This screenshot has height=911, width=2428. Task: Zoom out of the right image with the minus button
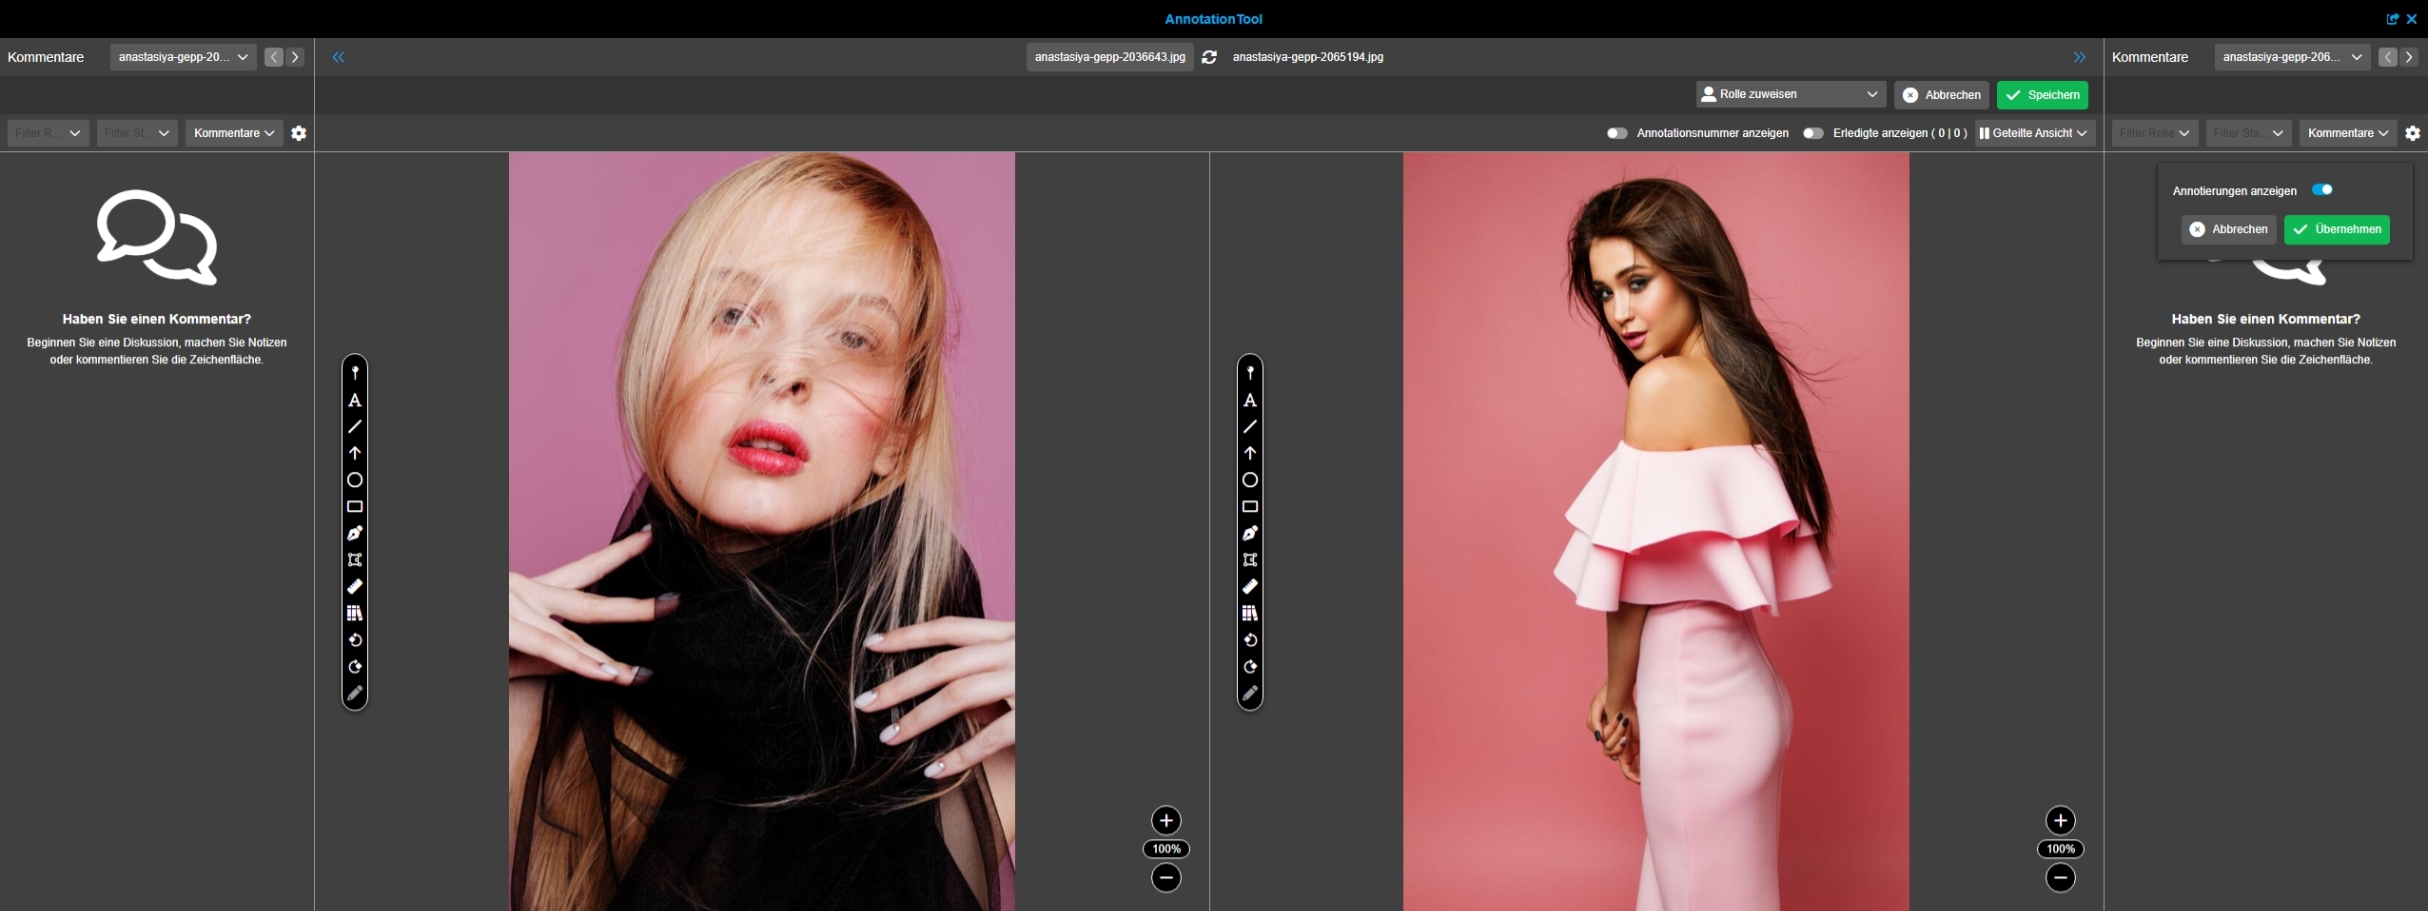pos(2060,878)
